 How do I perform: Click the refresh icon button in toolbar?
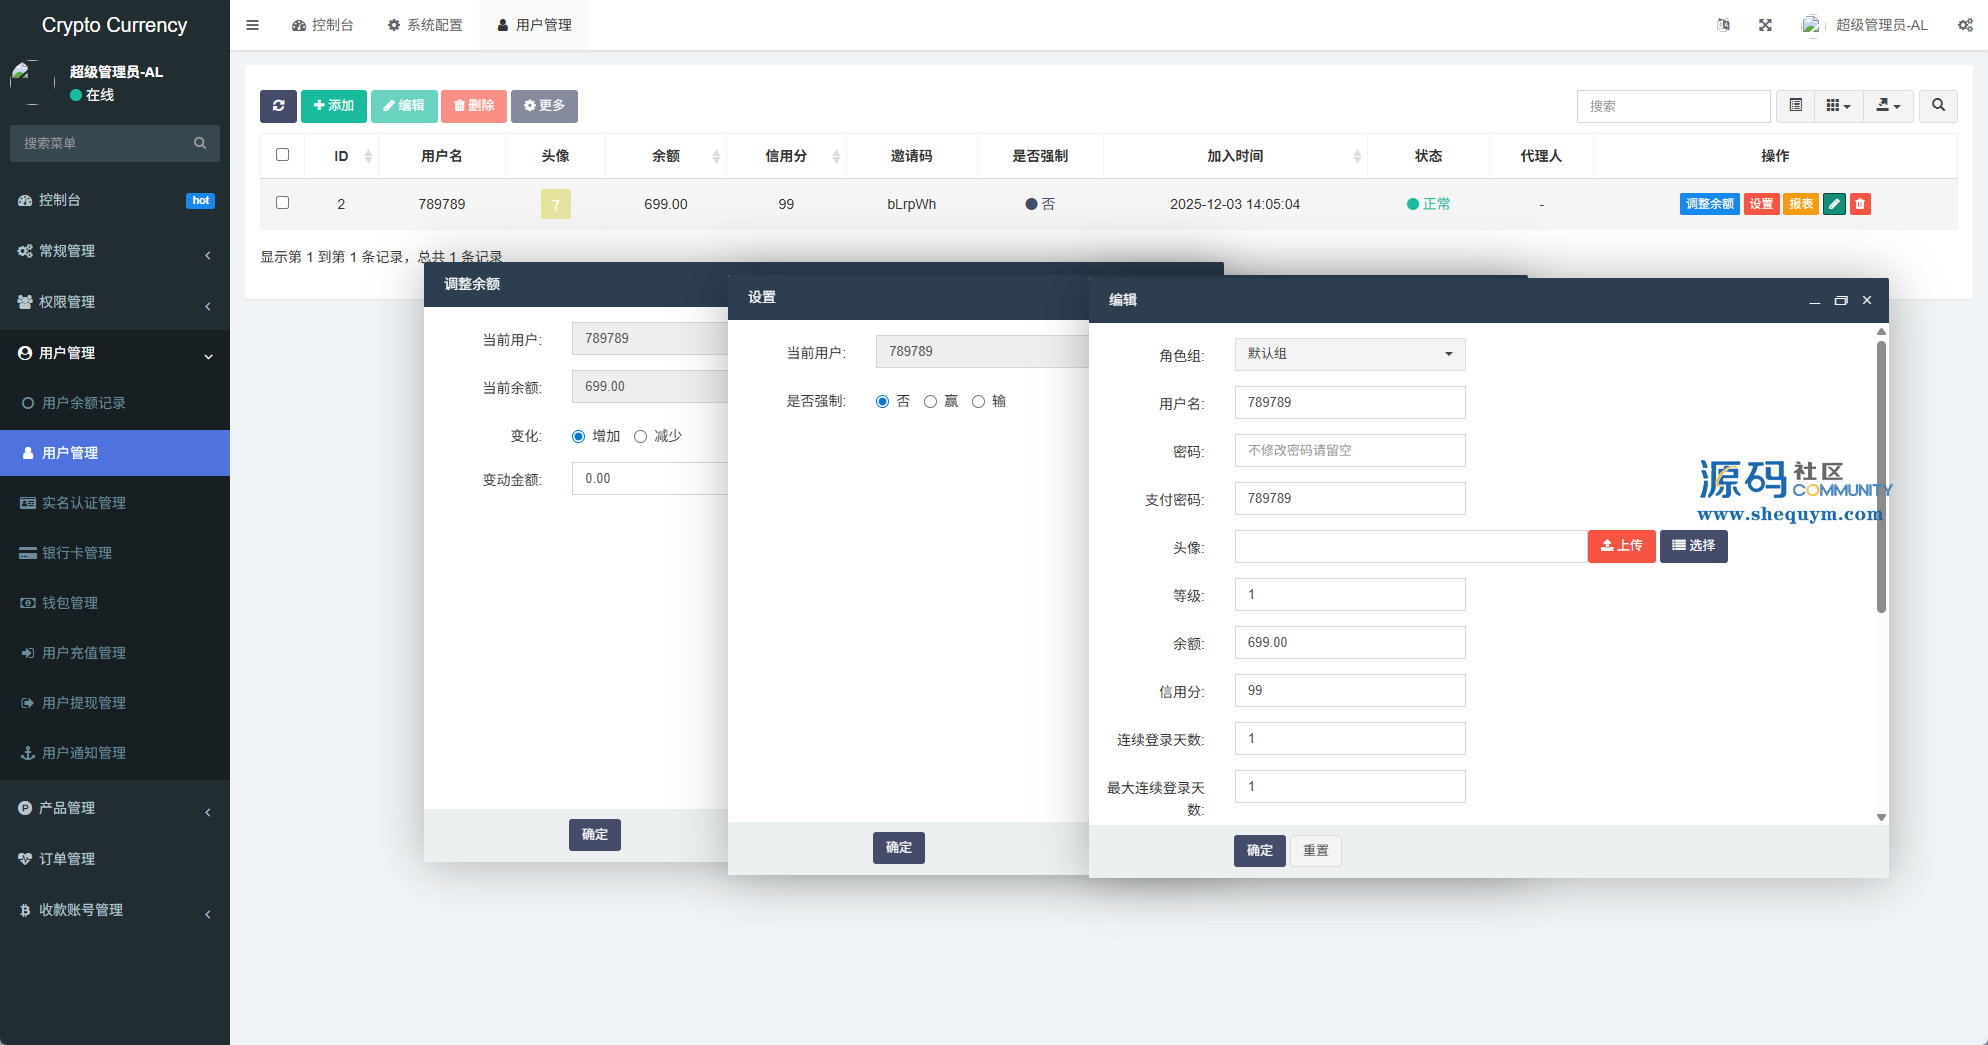point(278,106)
